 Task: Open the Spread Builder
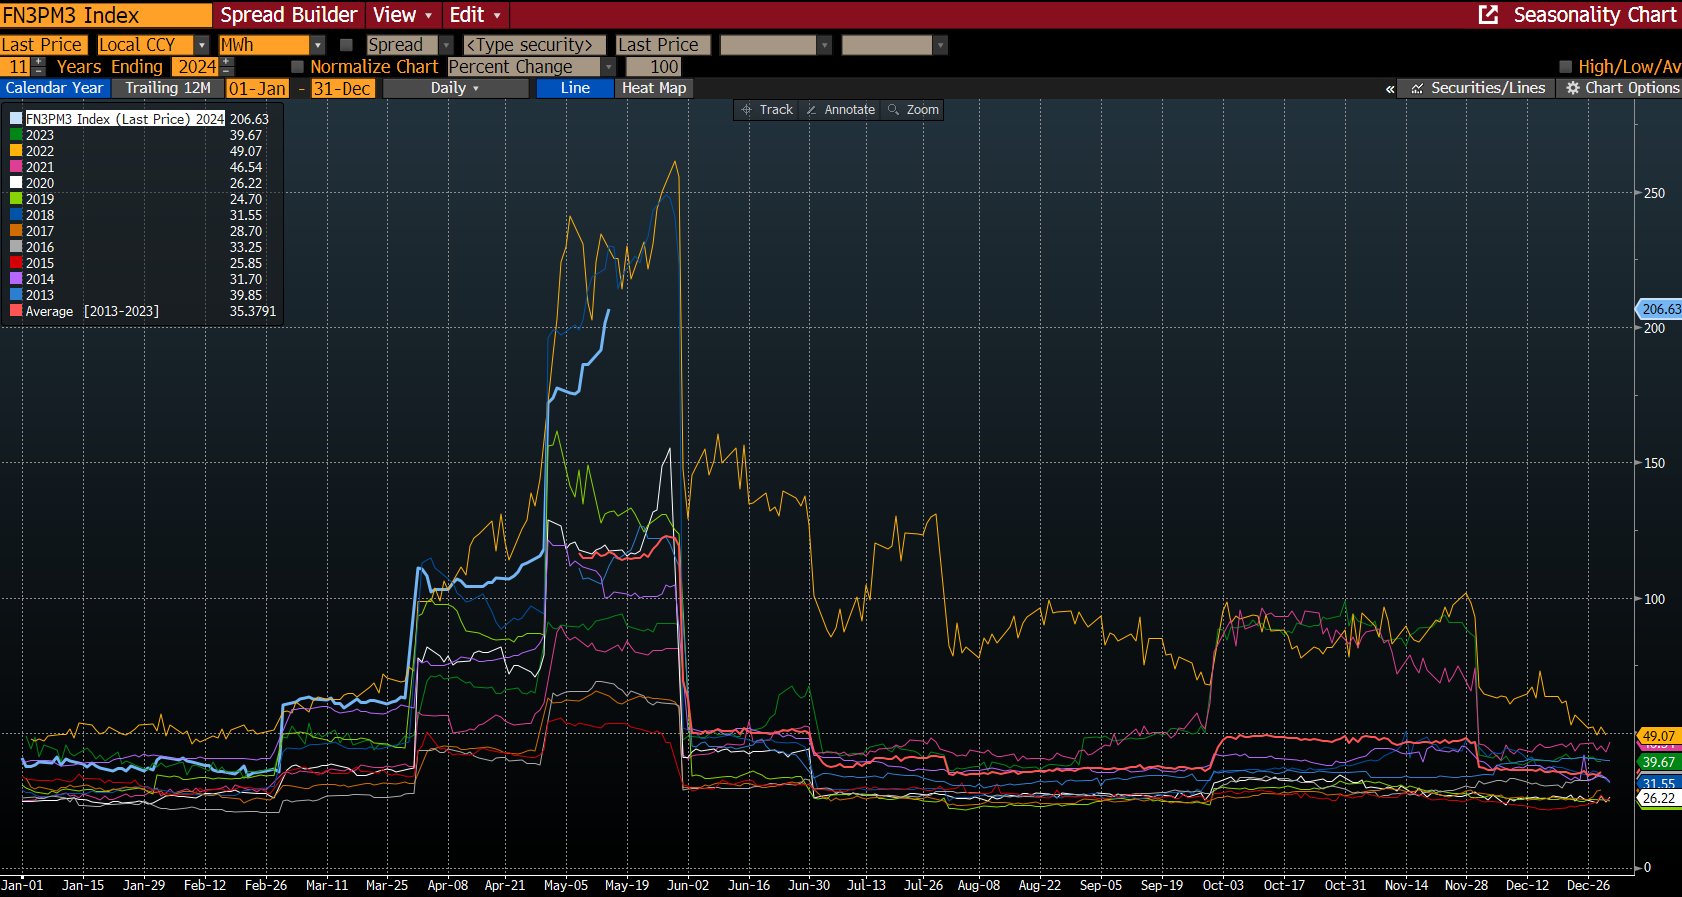pyautogui.click(x=288, y=15)
